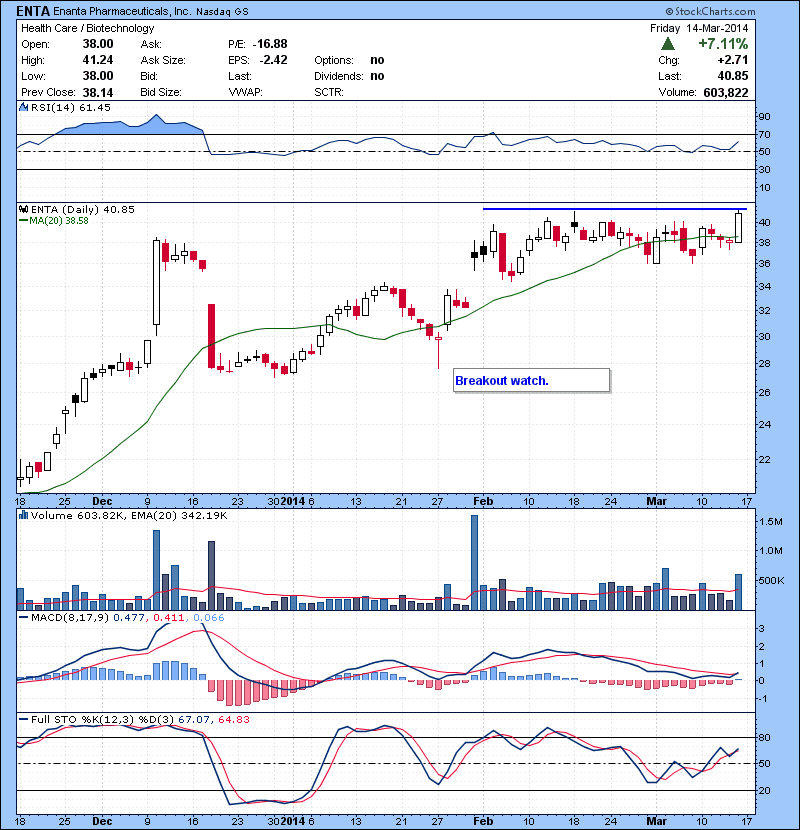
Task: Click the ENTA ticker symbol title
Action: click(33, 11)
